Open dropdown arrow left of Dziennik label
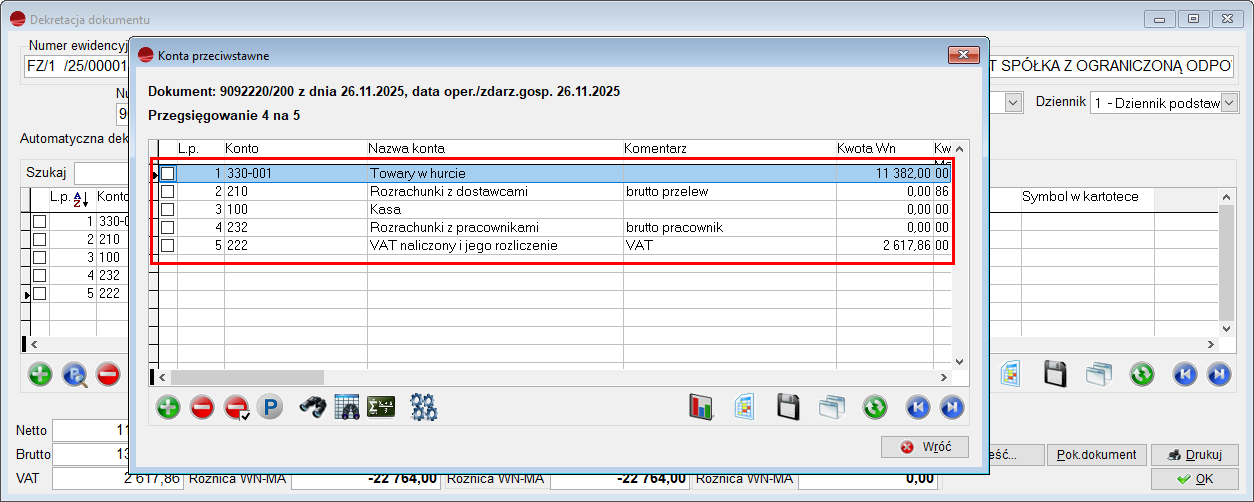Screen dimensions: 1254x502 coord(1012,103)
